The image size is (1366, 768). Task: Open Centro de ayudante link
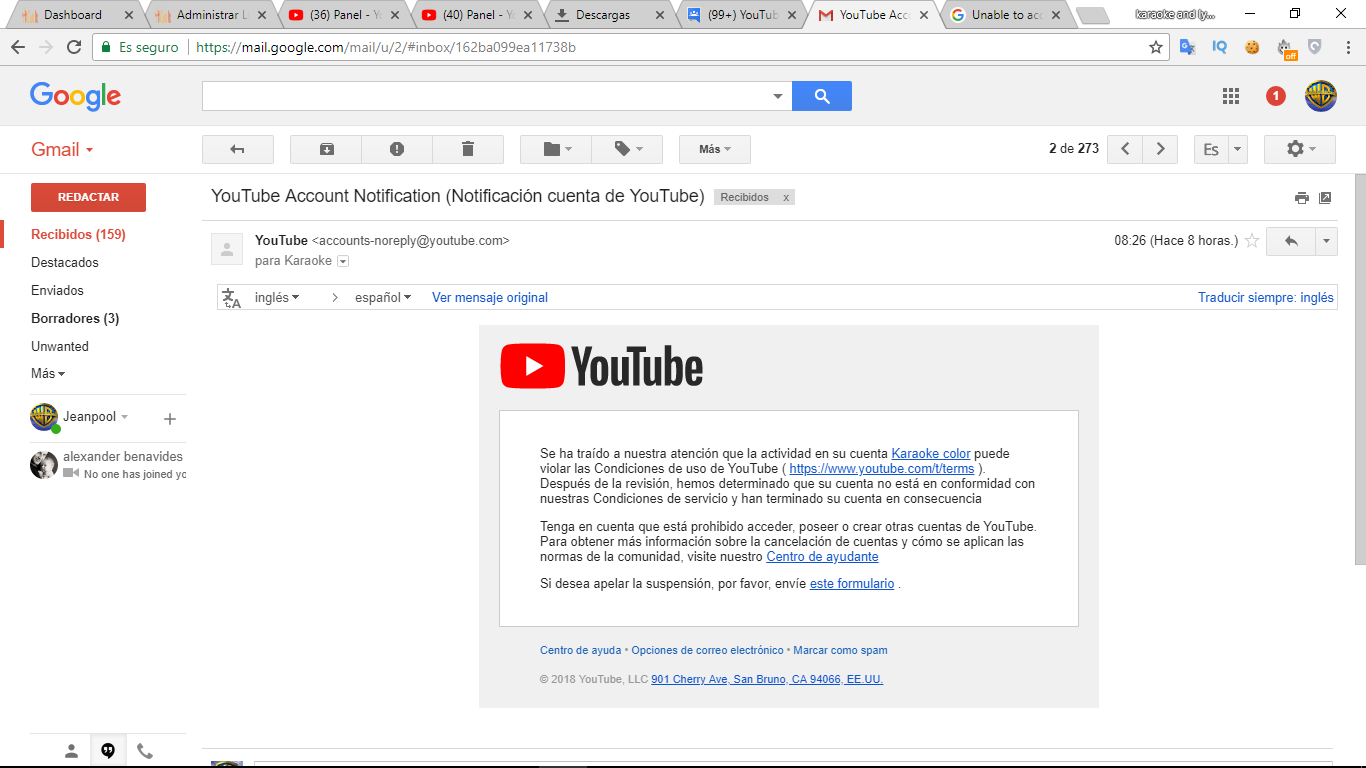click(x=822, y=556)
